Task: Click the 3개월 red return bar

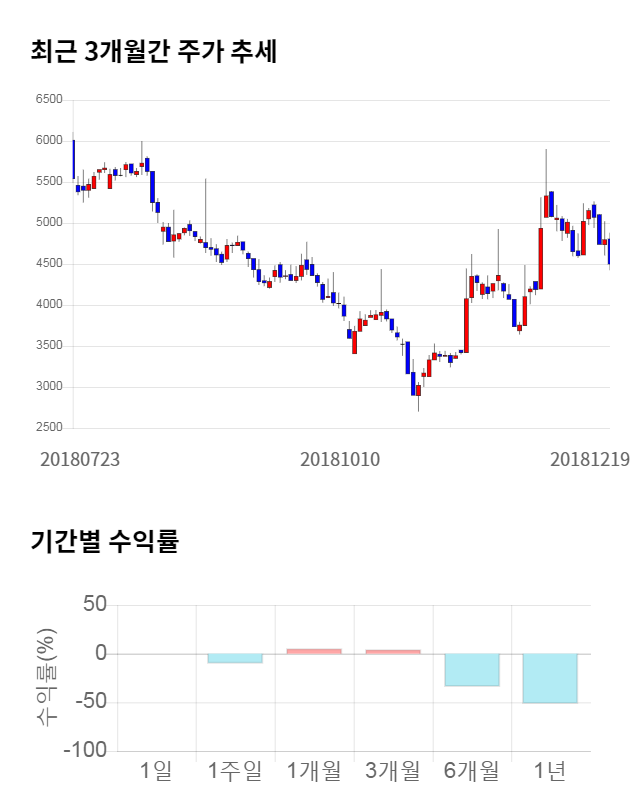Action: coord(393,652)
